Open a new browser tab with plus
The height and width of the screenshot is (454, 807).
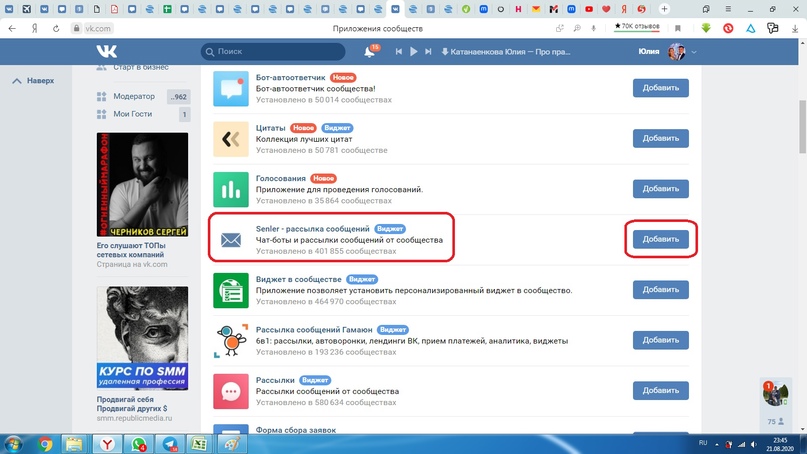point(664,9)
